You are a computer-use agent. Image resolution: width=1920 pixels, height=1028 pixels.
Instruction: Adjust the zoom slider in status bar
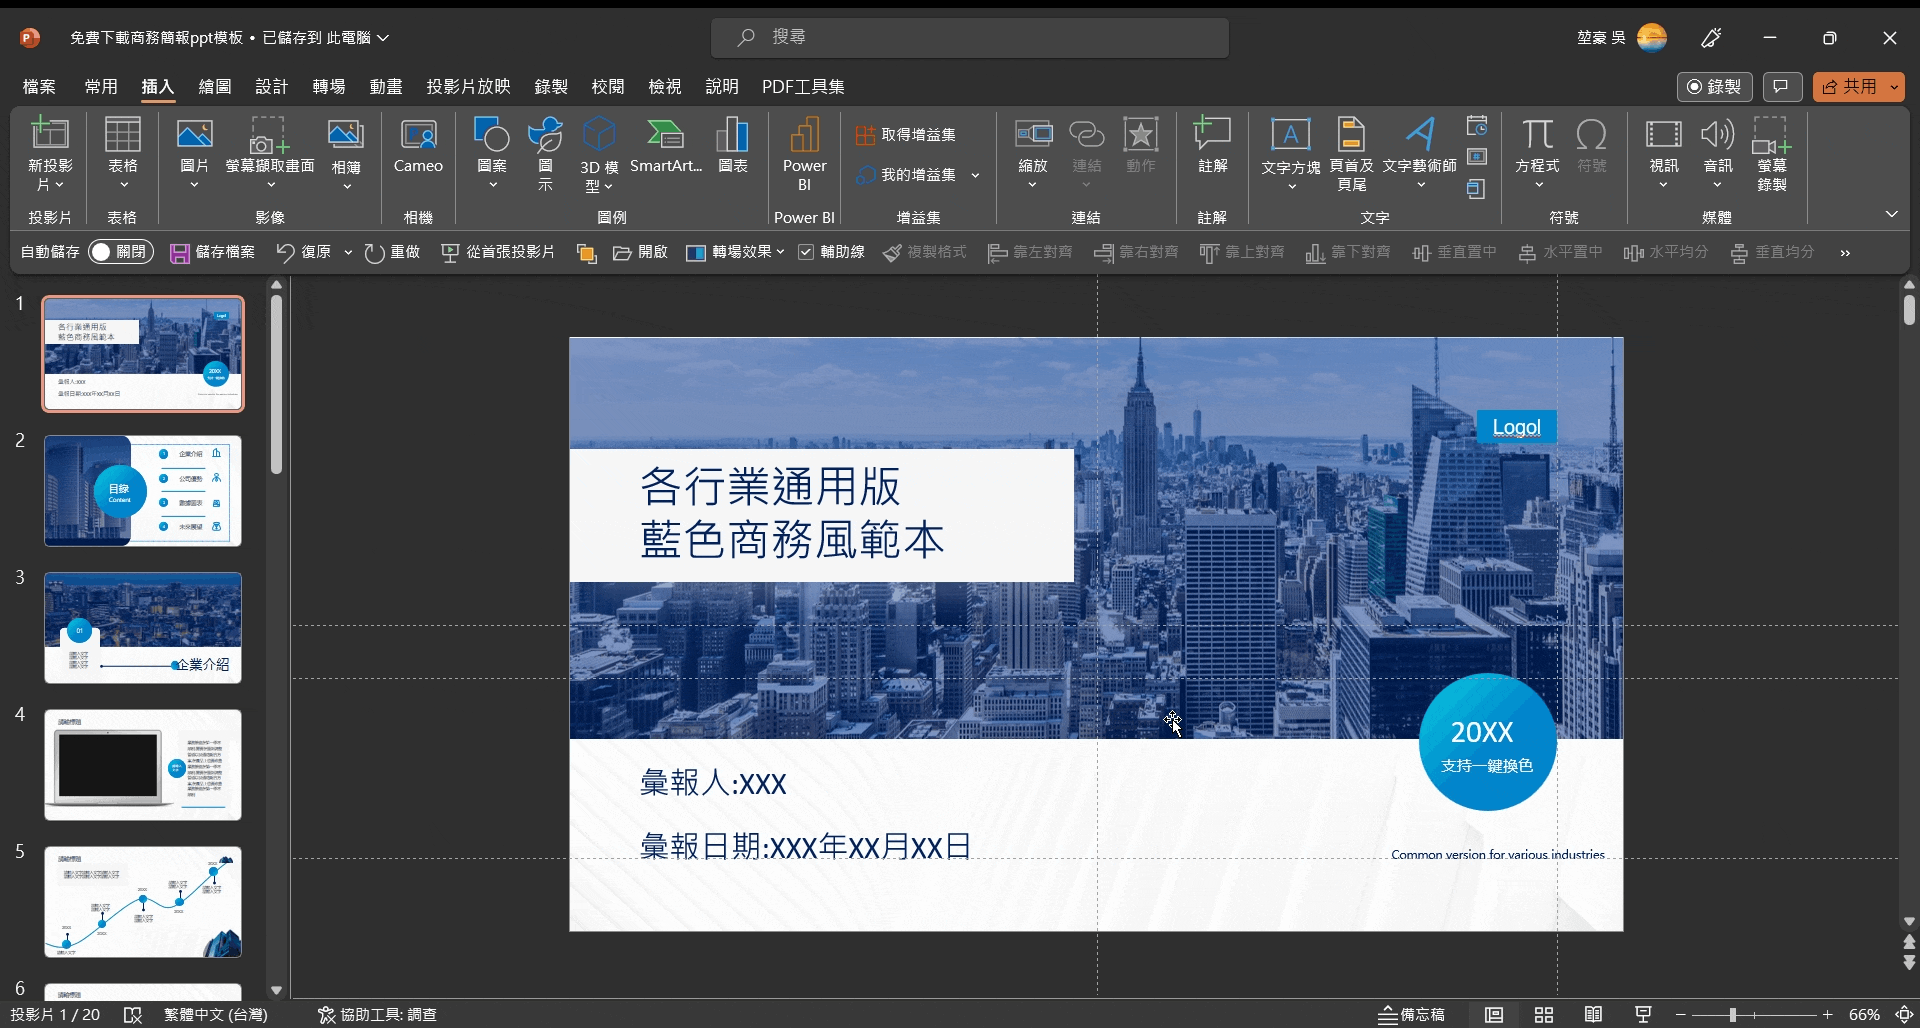click(1732, 1015)
